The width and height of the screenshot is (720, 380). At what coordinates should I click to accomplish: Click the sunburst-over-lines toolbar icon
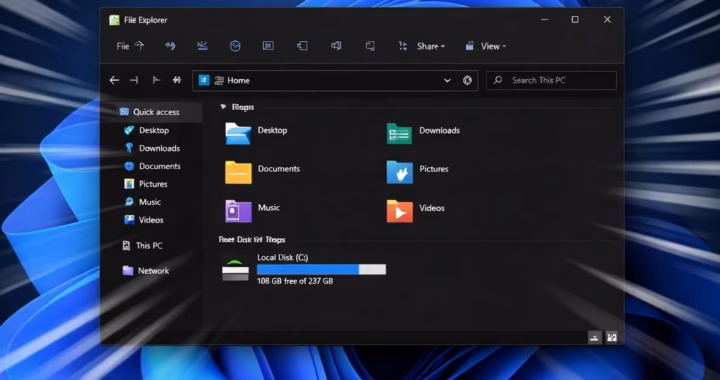tap(202, 45)
